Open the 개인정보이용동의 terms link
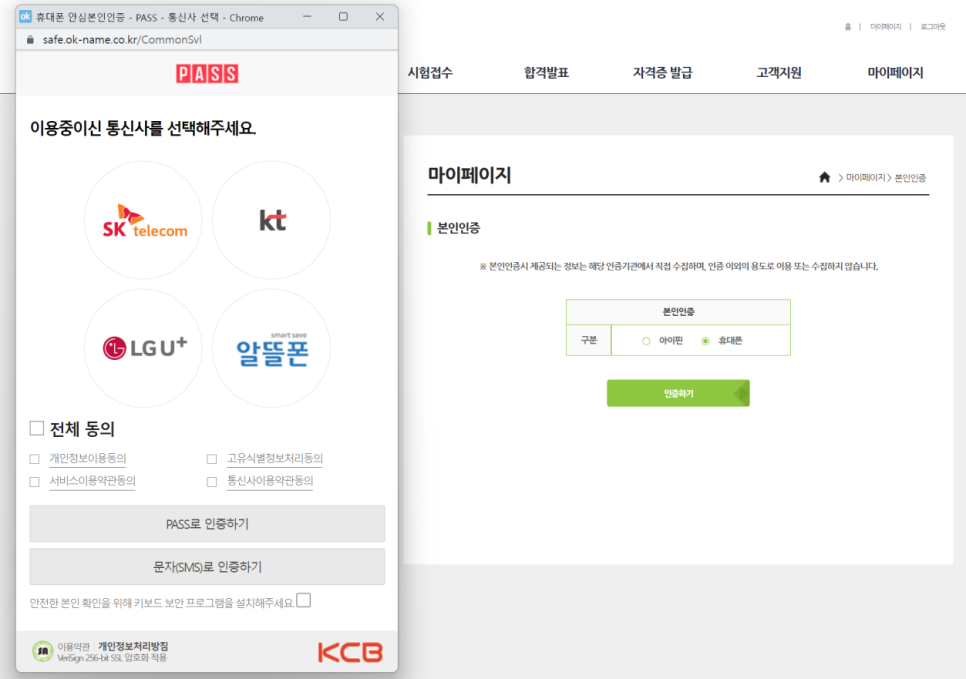The width and height of the screenshot is (966, 679). coord(87,458)
